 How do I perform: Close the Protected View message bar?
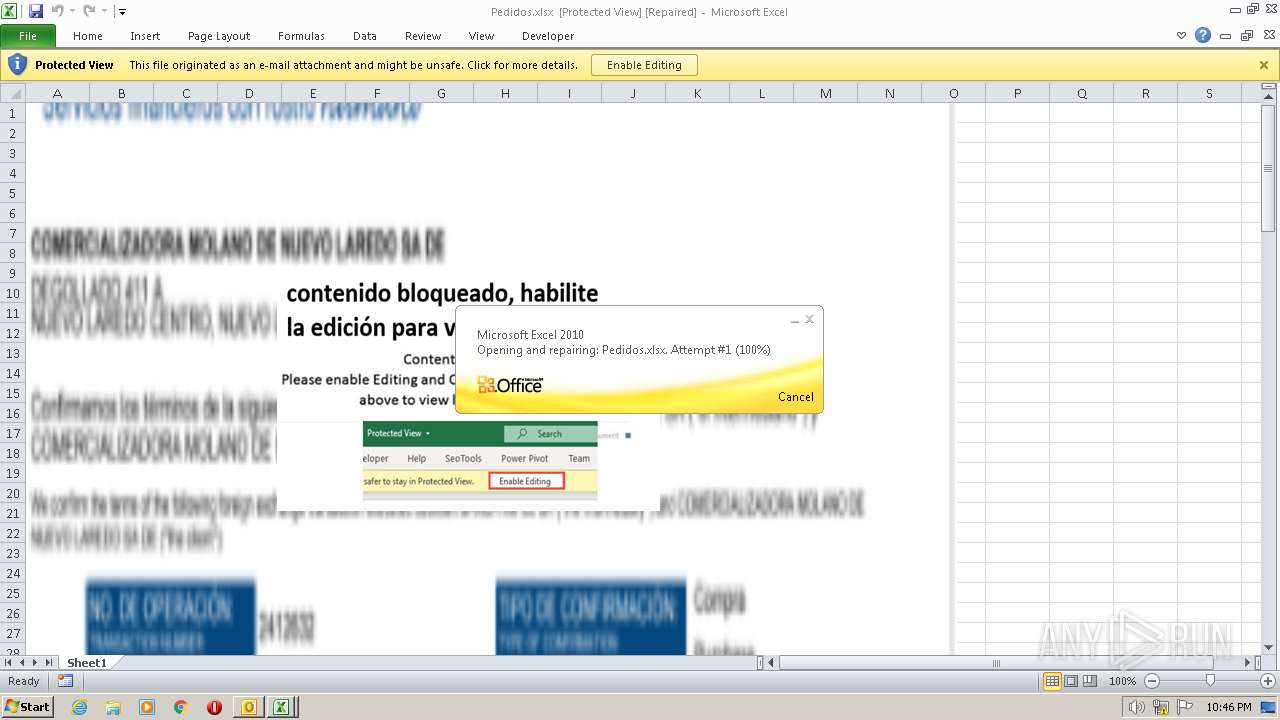(x=1264, y=65)
